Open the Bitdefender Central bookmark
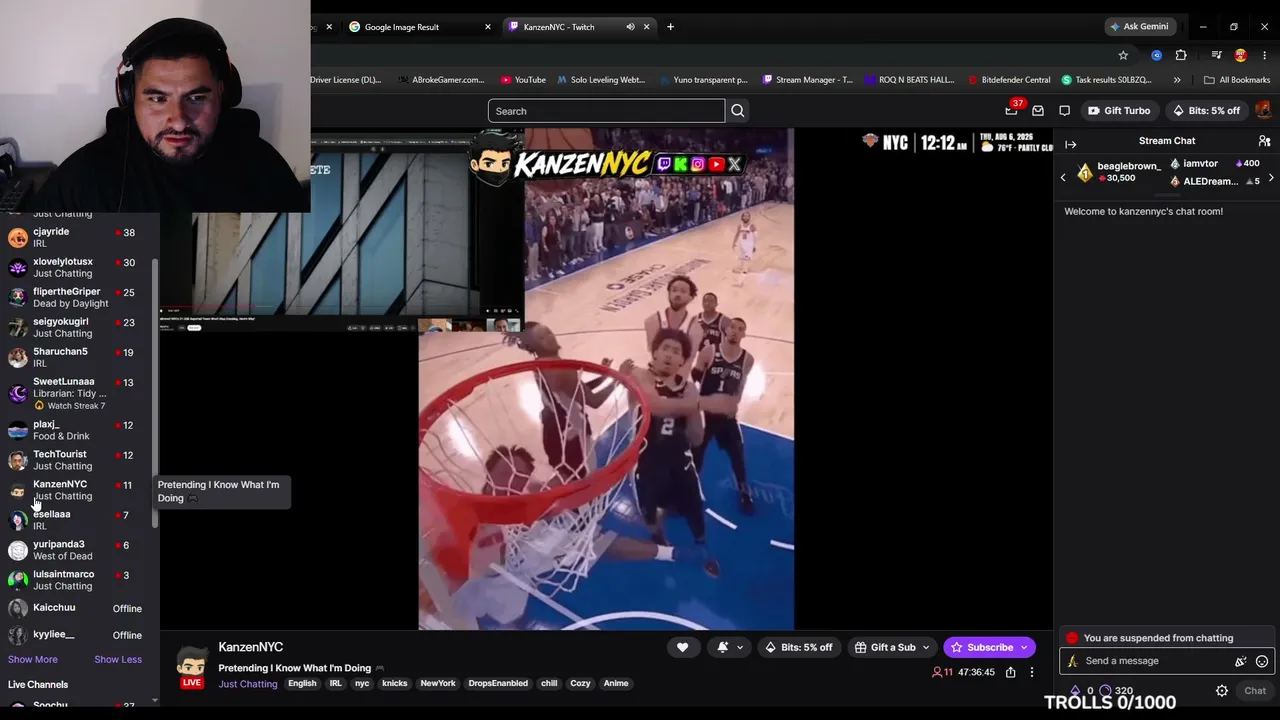The height and width of the screenshot is (720, 1280). coord(1009,80)
